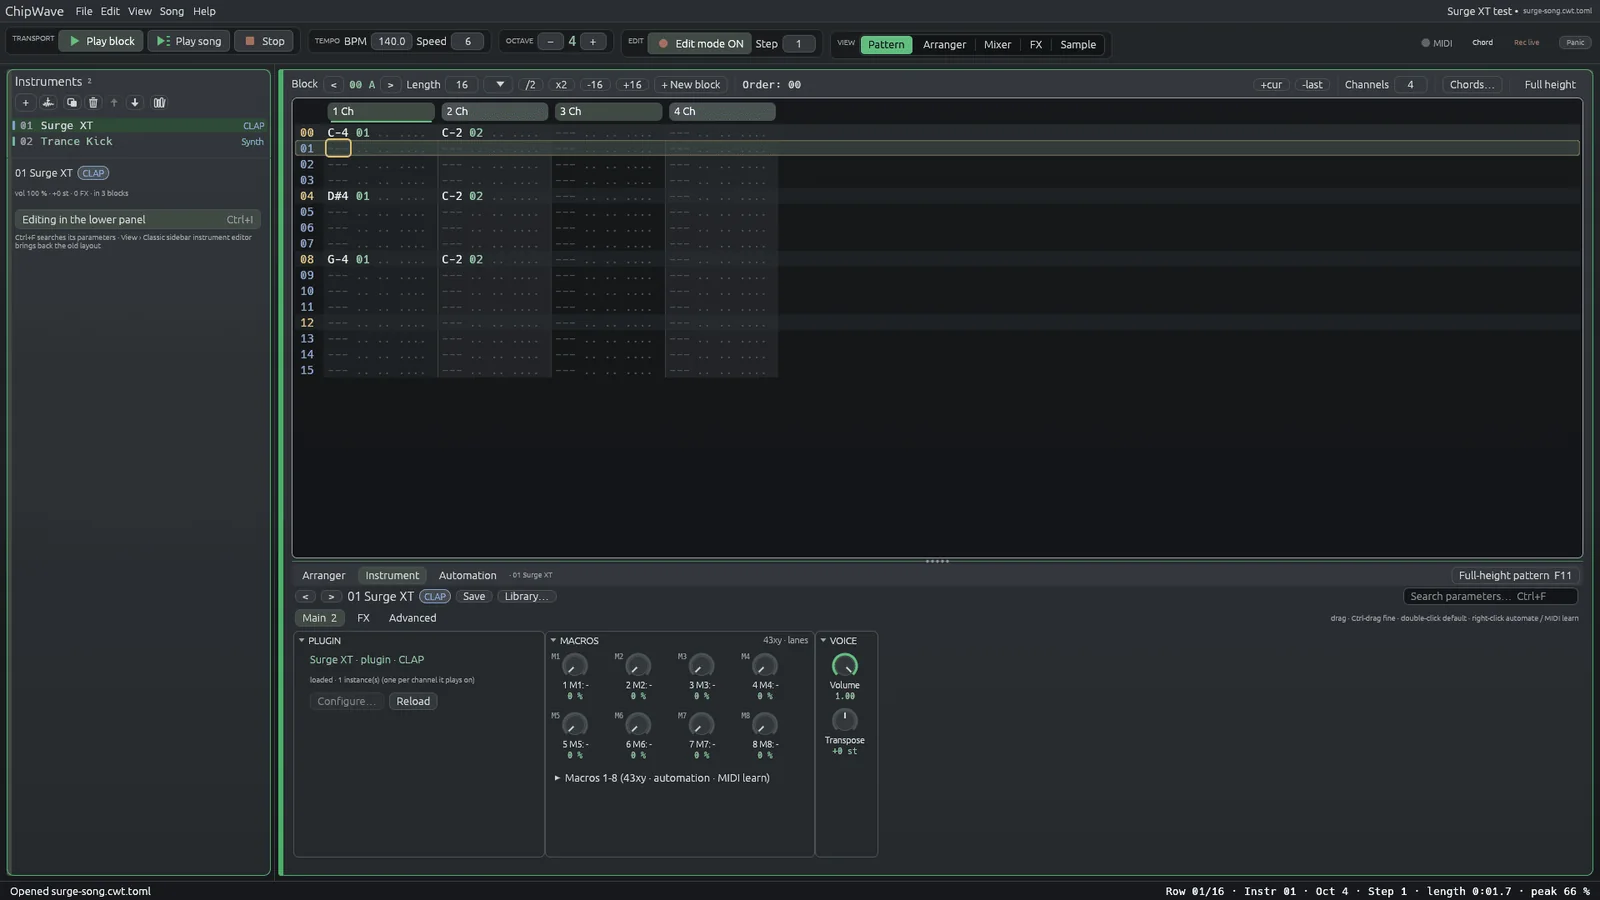
Task: Open the File menu
Action: point(84,11)
